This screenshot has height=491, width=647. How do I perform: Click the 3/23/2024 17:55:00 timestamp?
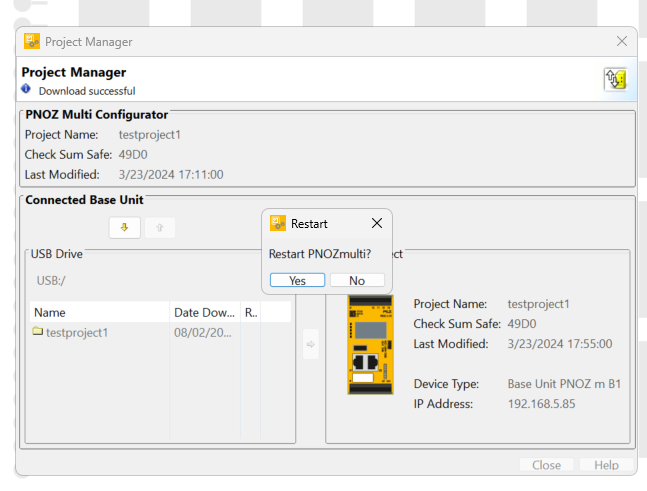pos(560,344)
